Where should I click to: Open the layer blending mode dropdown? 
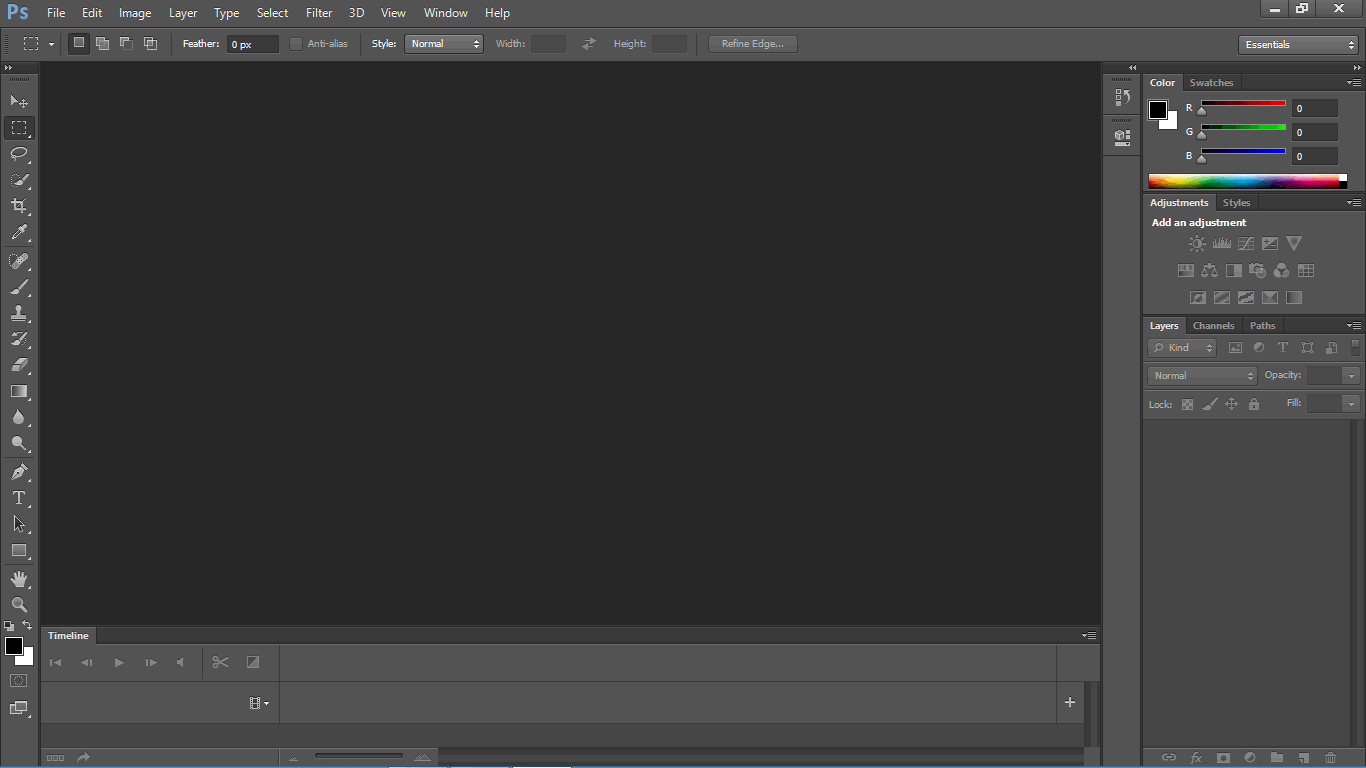tap(1201, 375)
